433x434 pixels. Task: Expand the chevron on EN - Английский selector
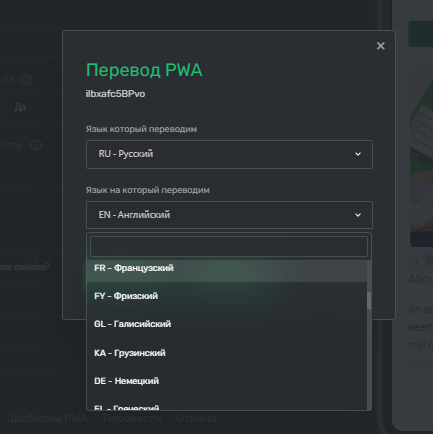click(x=358, y=215)
